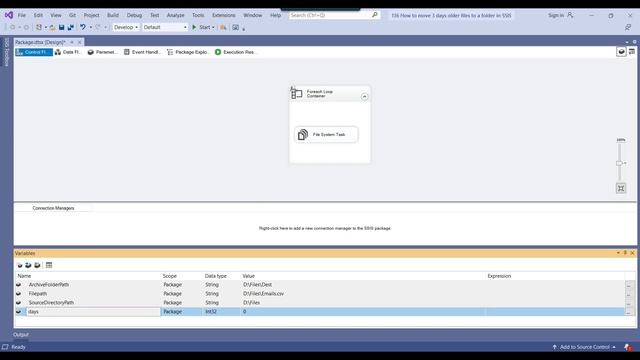Click the Live Share feedback icon

coord(628,27)
